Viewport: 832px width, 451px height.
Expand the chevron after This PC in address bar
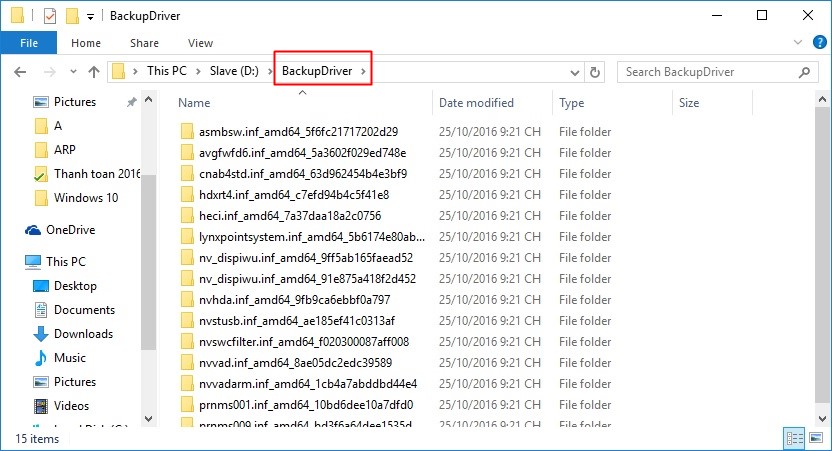(198, 71)
